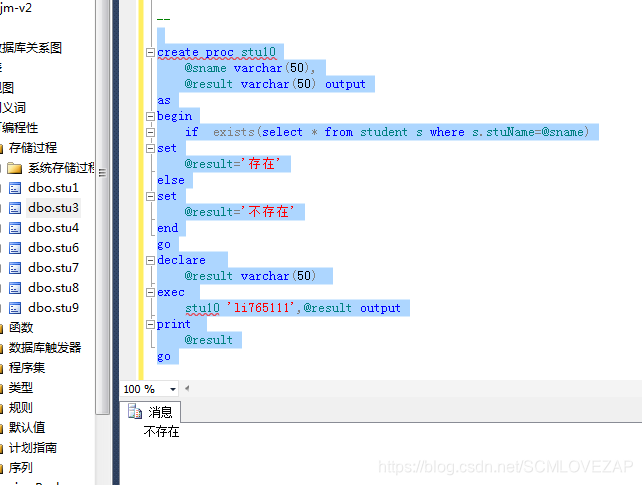Select dbo.stu3 in the object tree
This screenshot has height=485, width=642.
pyautogui.click(x=53, y=208)
